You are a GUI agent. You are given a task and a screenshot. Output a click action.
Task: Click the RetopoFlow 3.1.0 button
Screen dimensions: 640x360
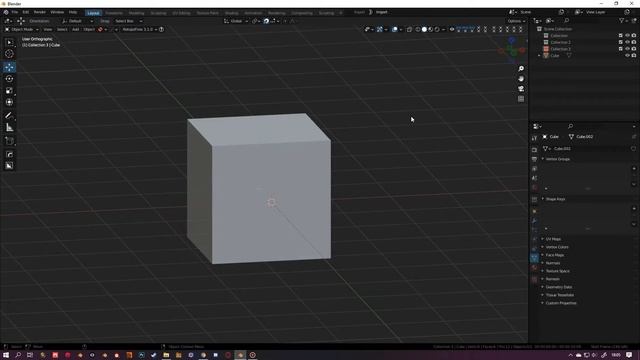click(x=139, y=29)
